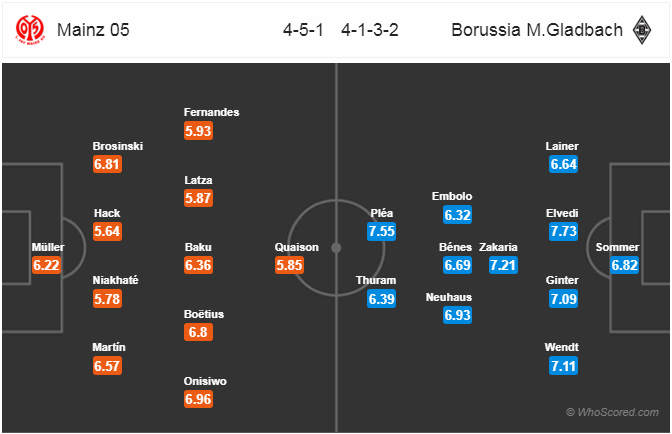Click the Mainz 05 club crest
The image size is (672, 434).
(x=30, y=30)
